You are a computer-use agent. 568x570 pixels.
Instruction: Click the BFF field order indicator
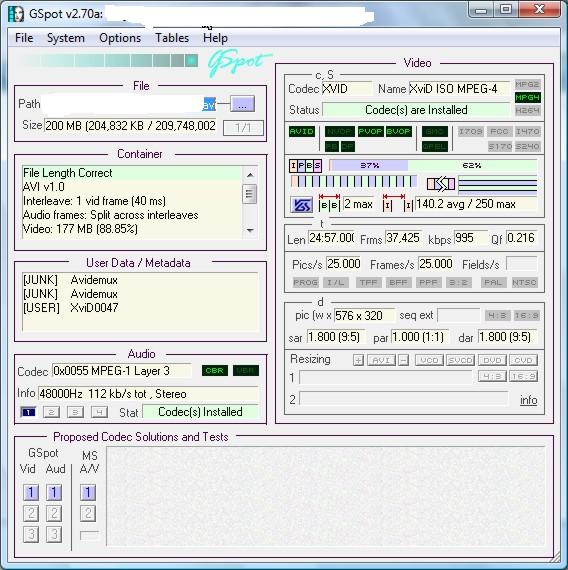click(399, 282)
